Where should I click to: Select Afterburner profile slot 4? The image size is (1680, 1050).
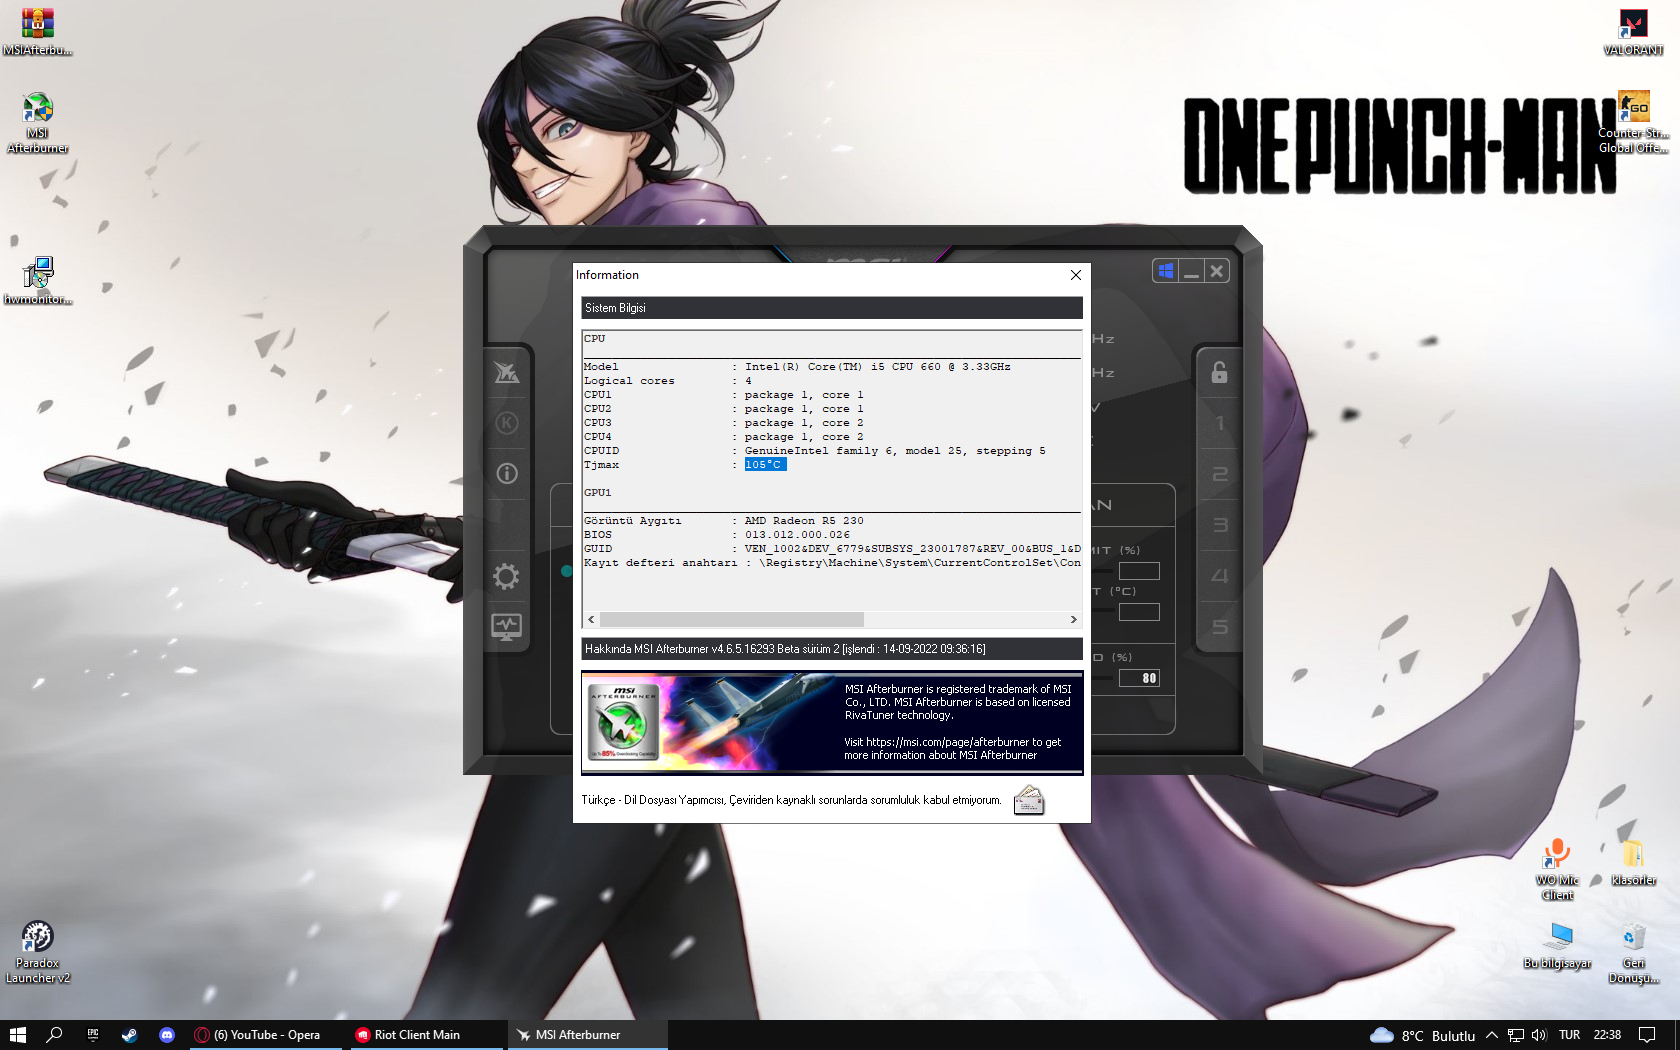[x=1220, y=576]
